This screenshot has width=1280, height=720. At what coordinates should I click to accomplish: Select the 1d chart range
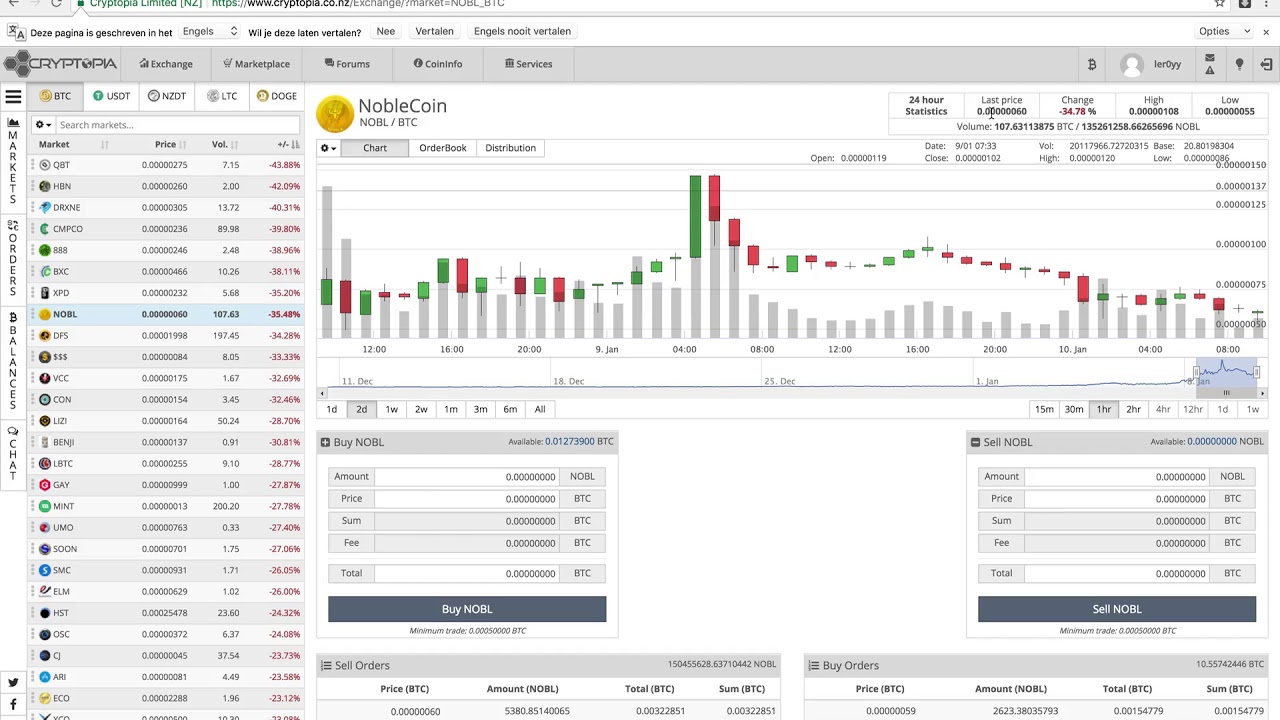coord(332,409)
